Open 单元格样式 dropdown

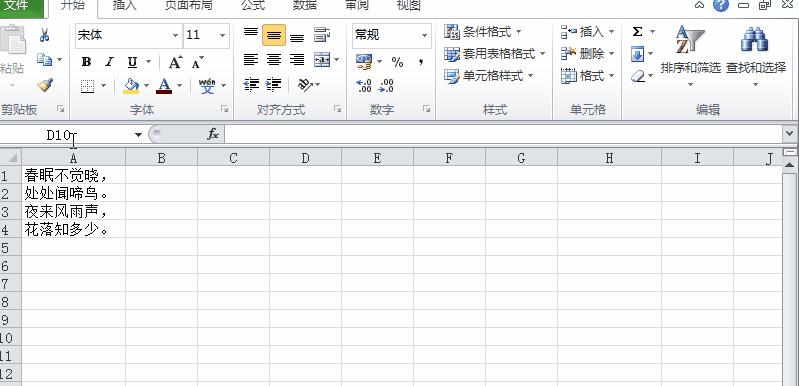click(488, 76)
